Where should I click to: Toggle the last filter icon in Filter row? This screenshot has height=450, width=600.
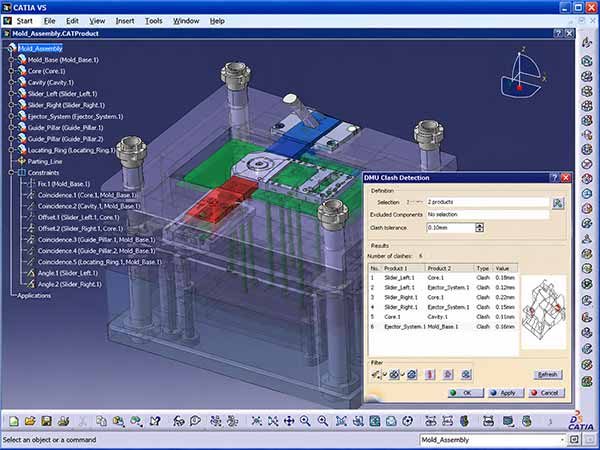click(x=466, y=374)
